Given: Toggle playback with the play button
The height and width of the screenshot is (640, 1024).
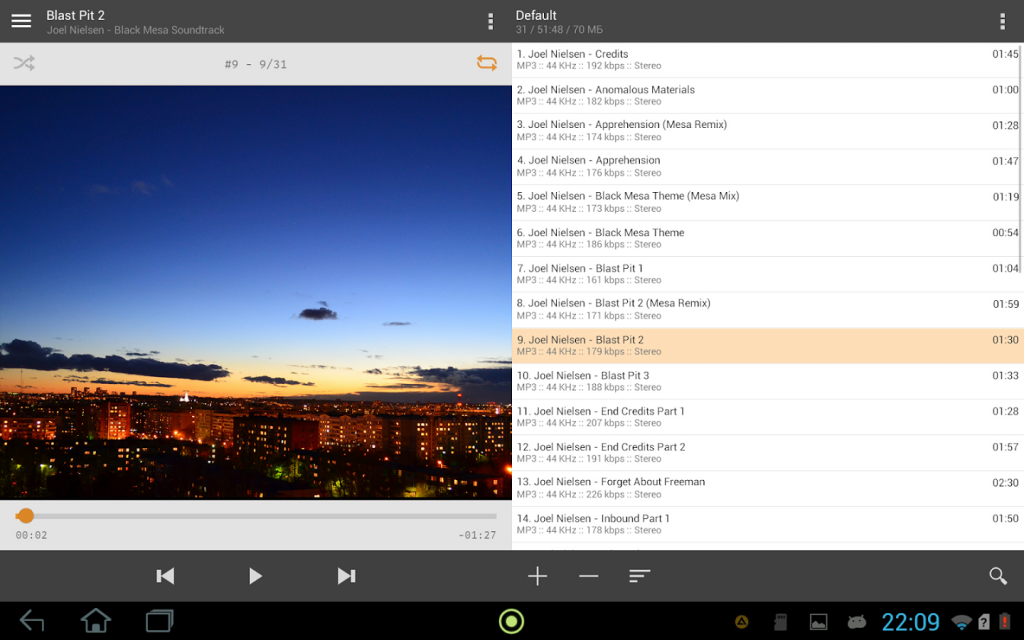Looking at the screenshot, I should click(255, 576).
